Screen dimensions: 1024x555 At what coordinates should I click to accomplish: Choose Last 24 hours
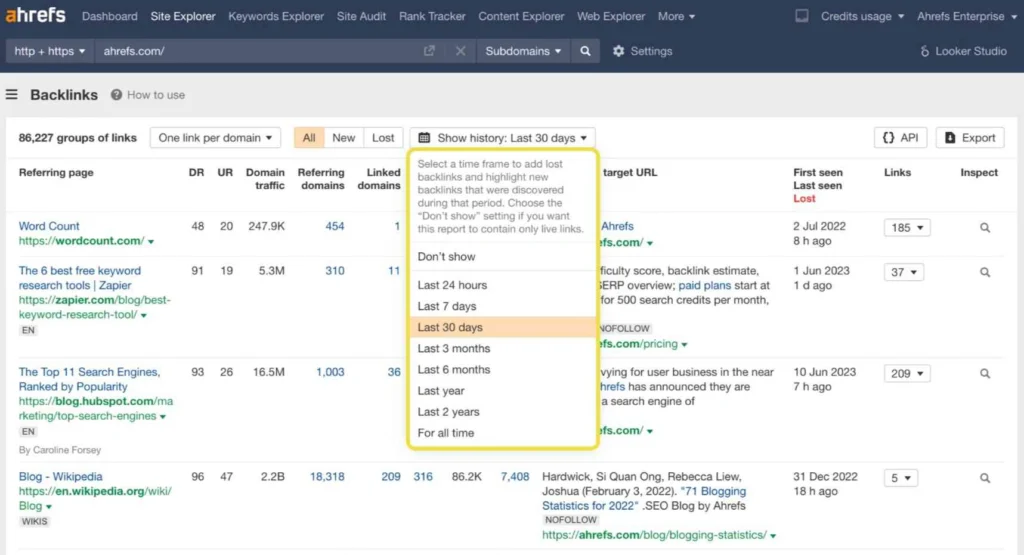pos(502,285)
